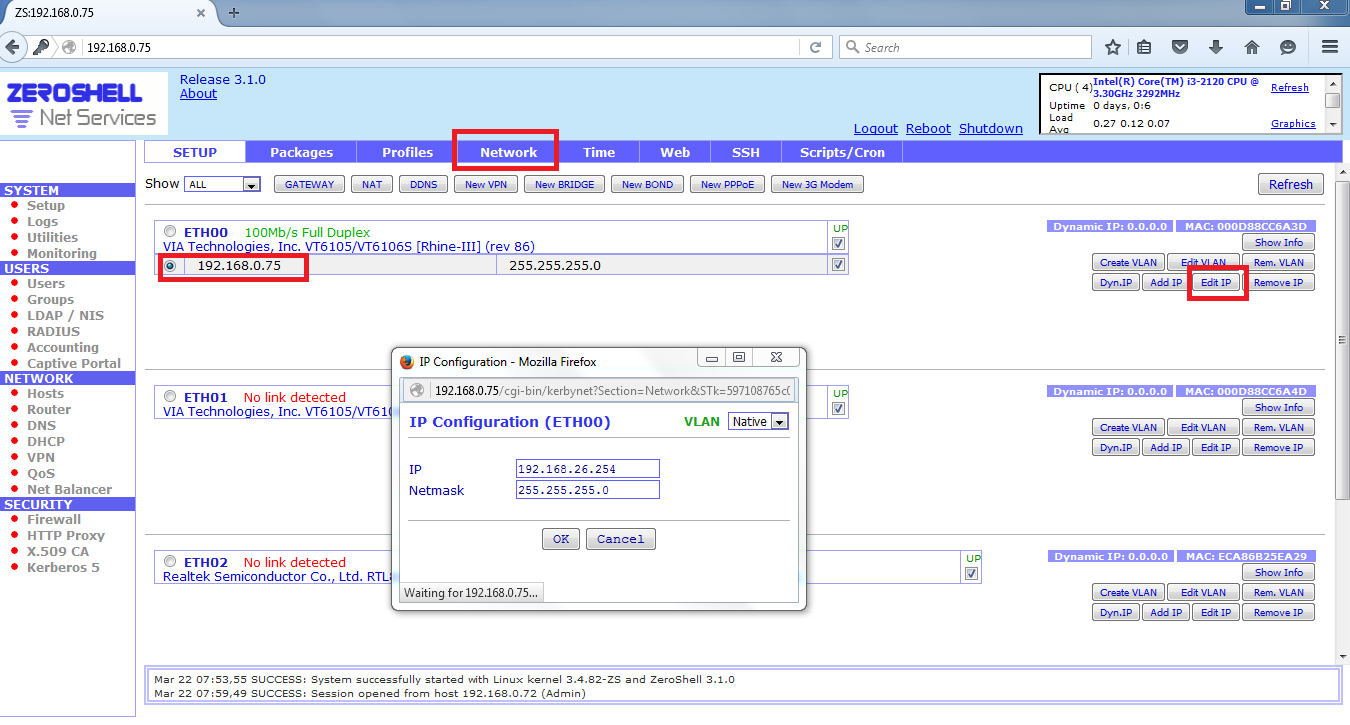Switch to the Network tab

pos(509,152)
